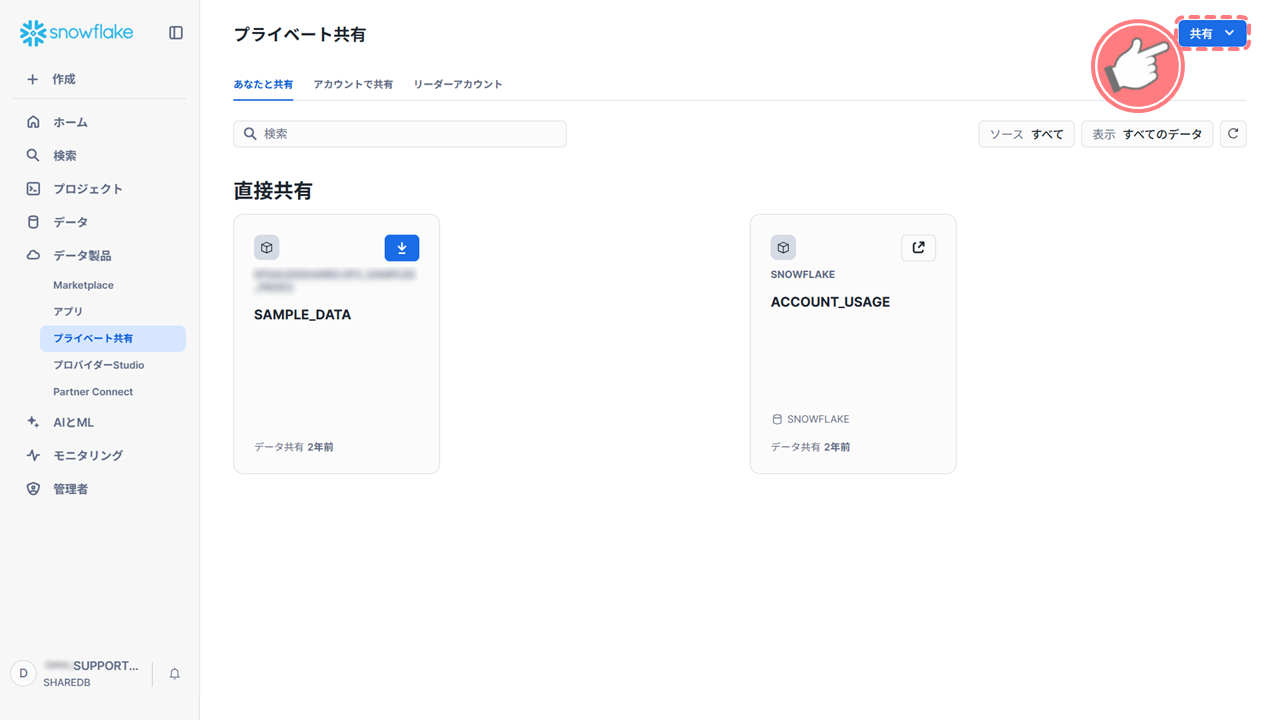Open the 表示 すべてのデータ filter dropdown

(1147, 134)
